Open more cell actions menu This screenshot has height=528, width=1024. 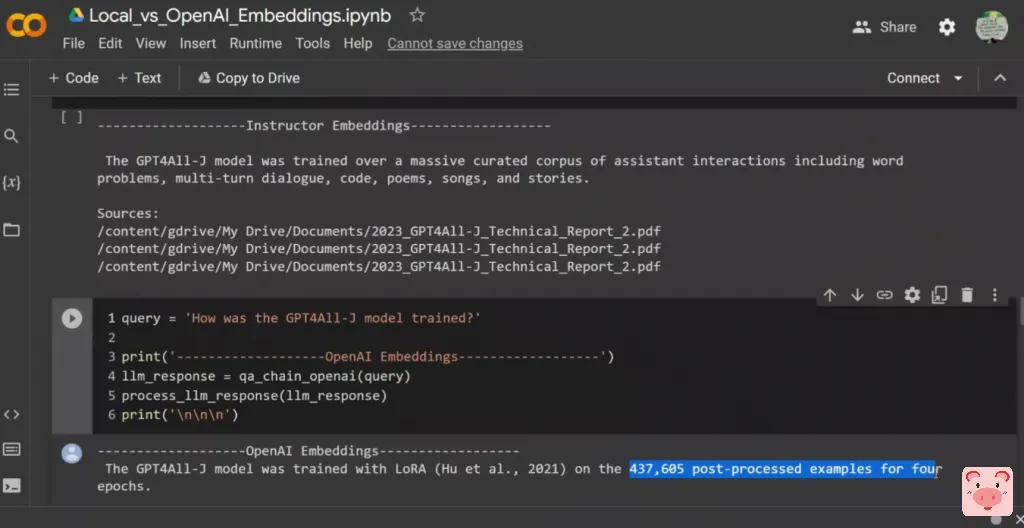coord(994,295)
